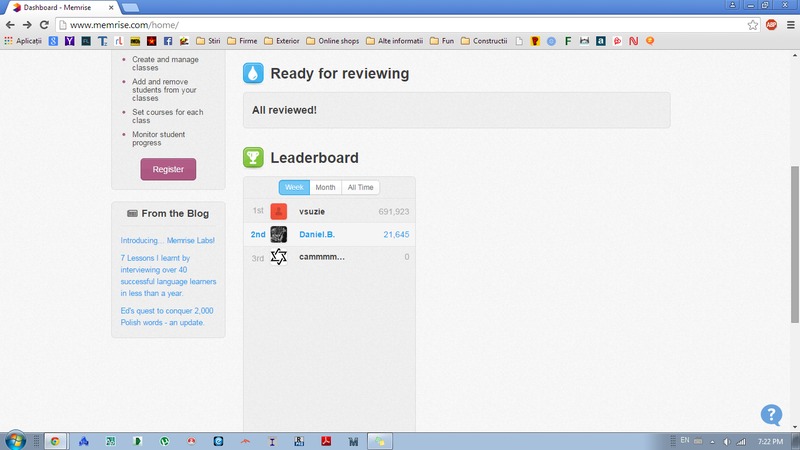800x450 pixels.
Task: Click the address bar URL field
Action: [403, 24]
